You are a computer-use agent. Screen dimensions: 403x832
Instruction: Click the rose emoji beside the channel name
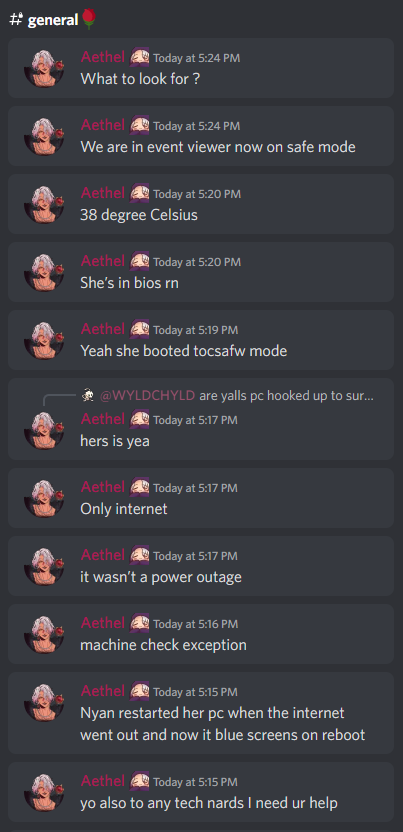(89, 20)
